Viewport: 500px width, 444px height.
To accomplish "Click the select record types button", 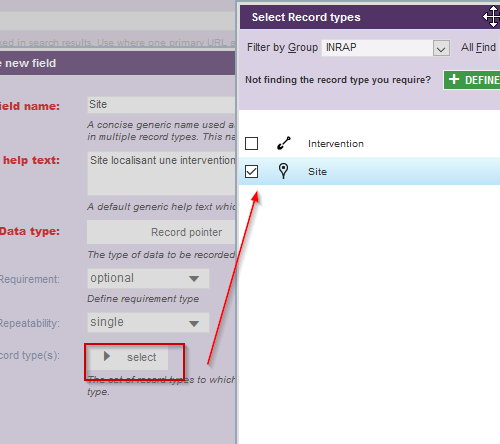I will [128, 357].
